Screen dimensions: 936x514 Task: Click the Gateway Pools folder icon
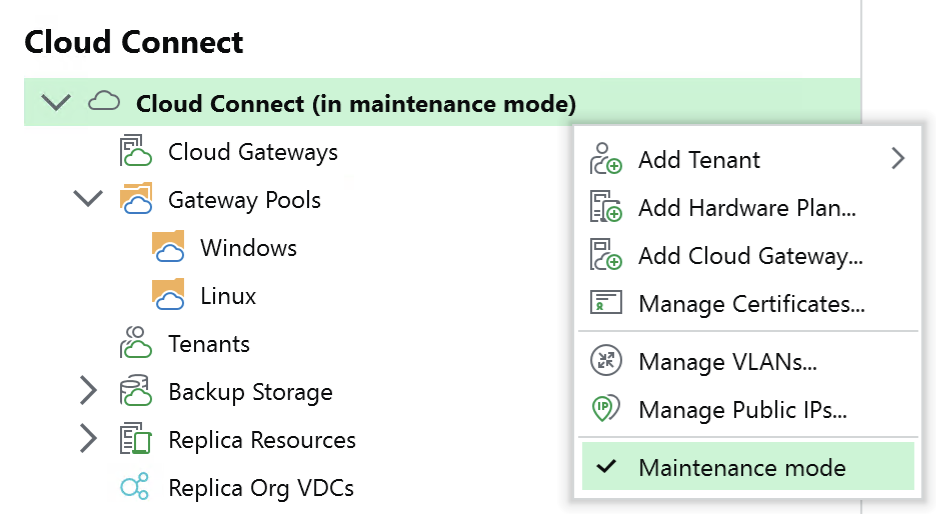136,198
